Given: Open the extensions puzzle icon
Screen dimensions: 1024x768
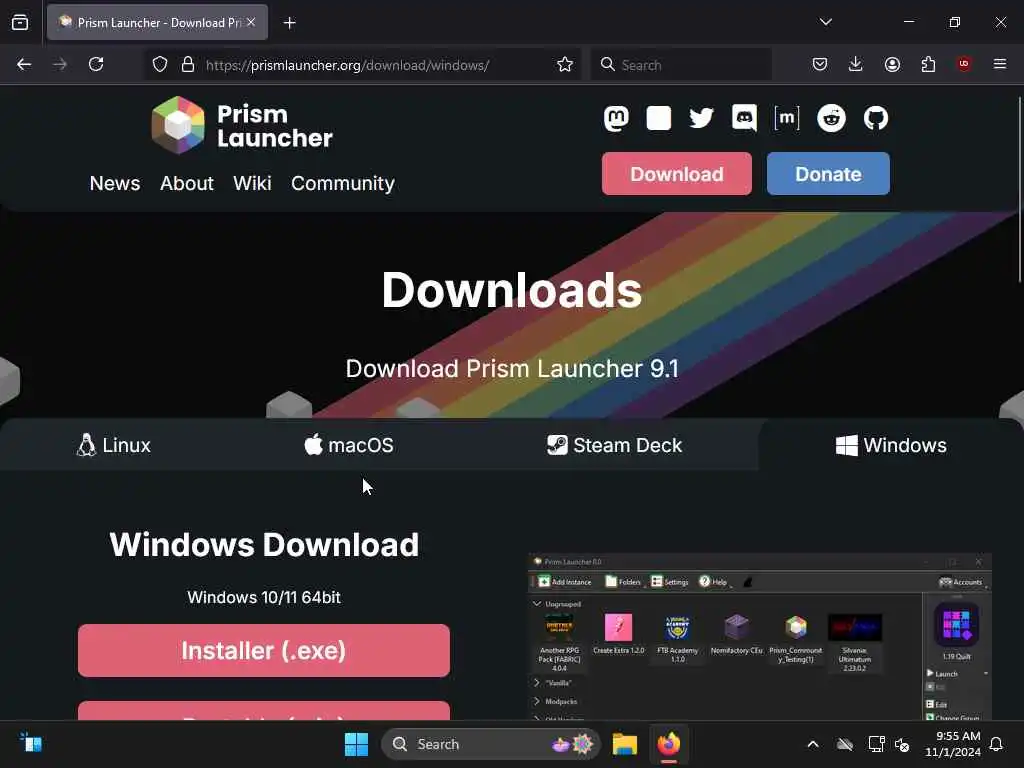Looking at the screenshot, I should (928, 64).
